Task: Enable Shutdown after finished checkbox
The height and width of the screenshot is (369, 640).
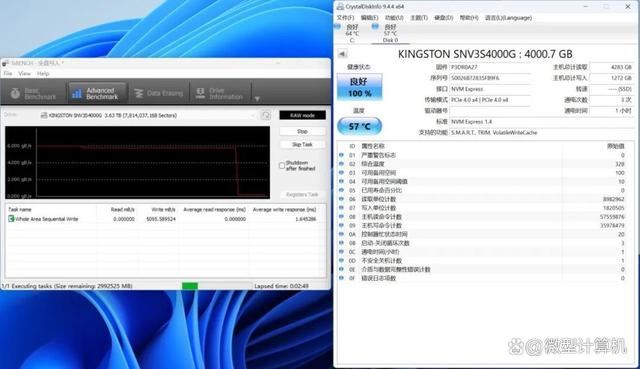Action: coord(282,165)
